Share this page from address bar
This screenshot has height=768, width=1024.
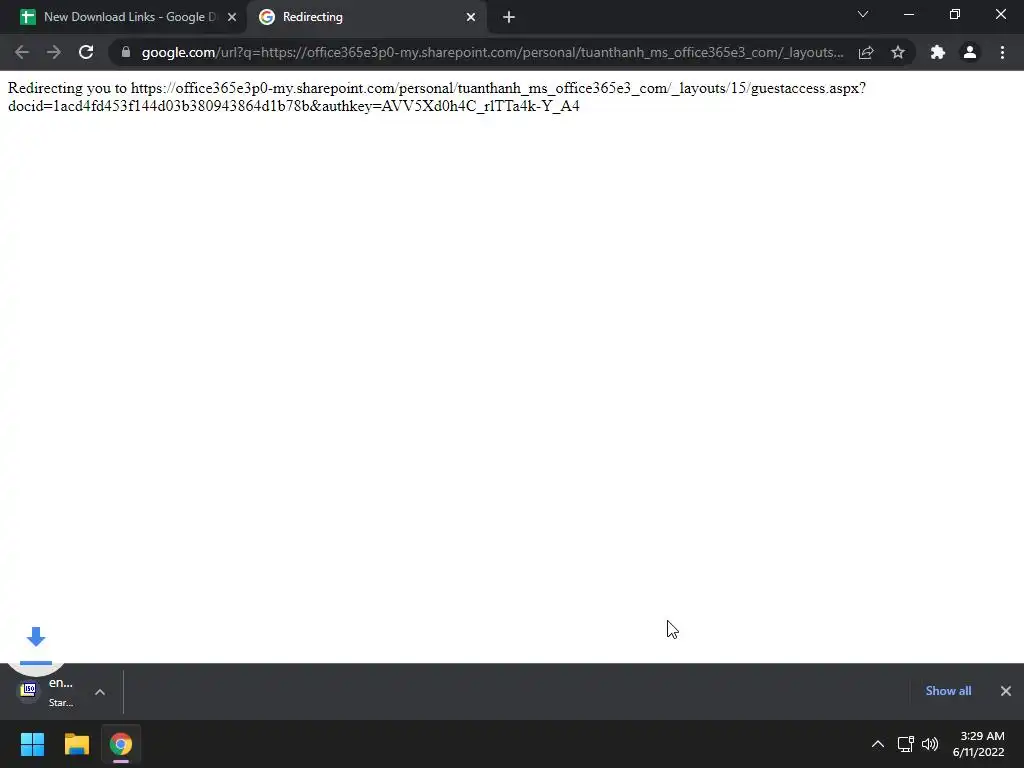click(866, 52)
